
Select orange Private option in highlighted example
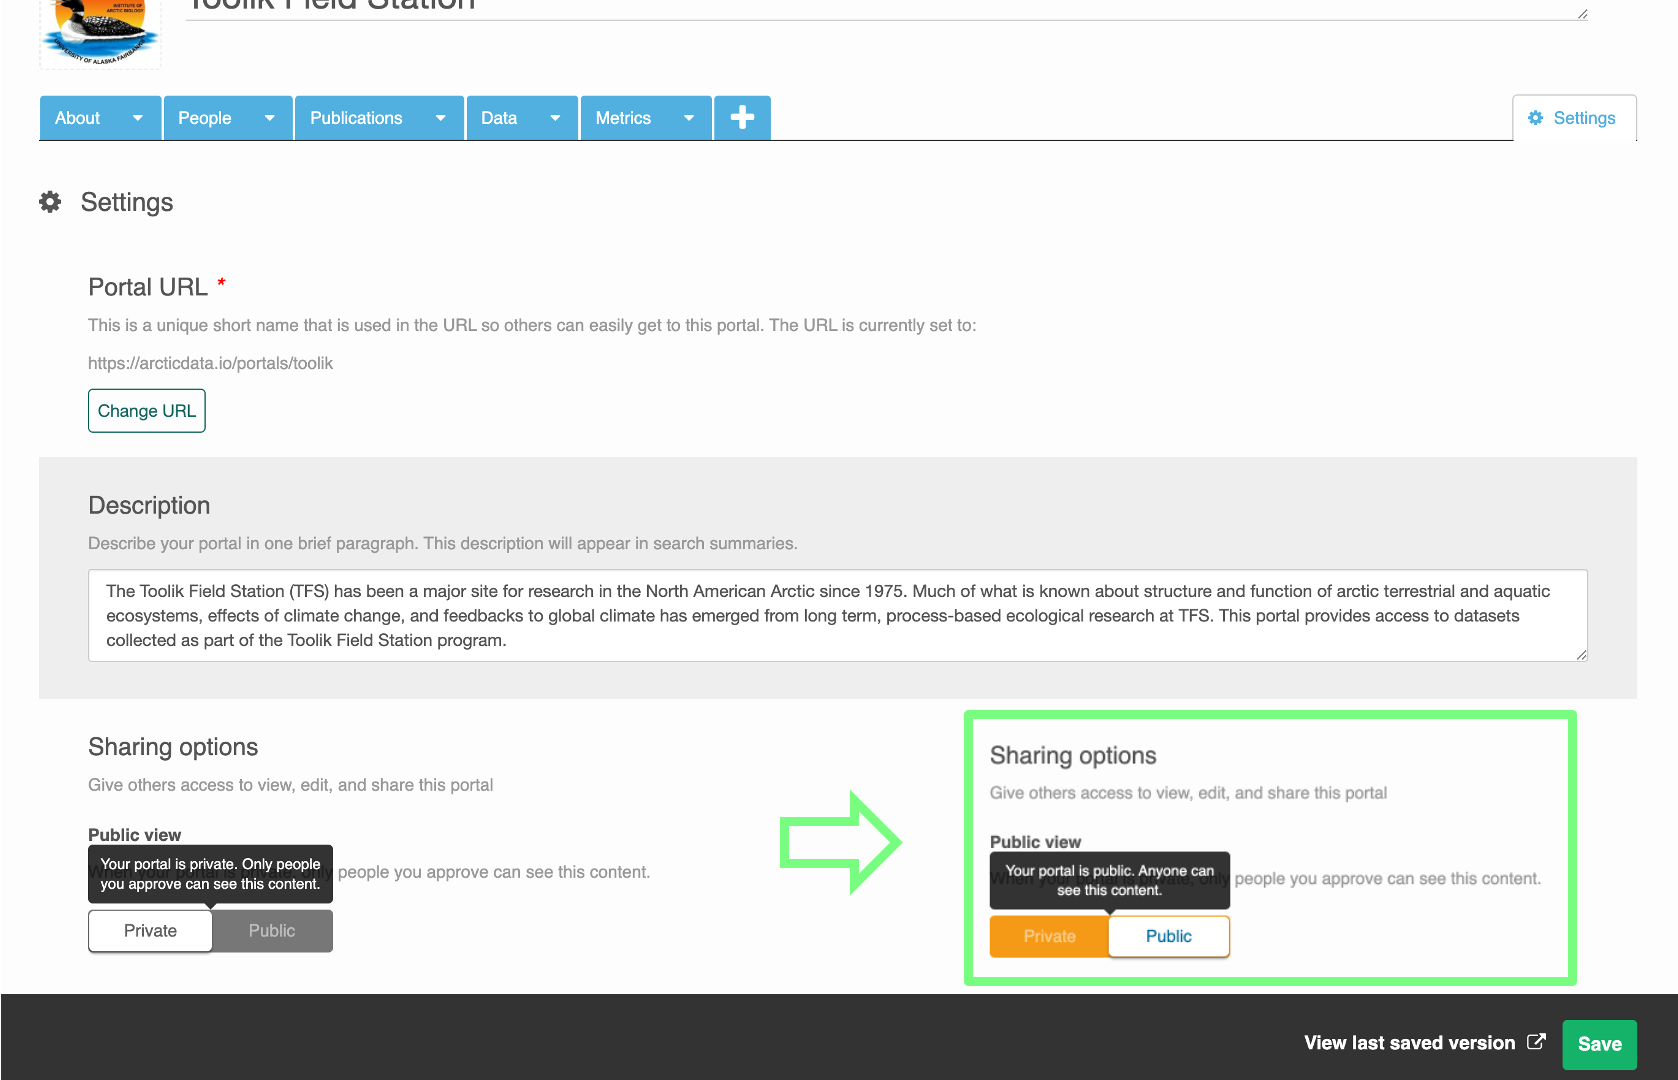click(1049, 937)
